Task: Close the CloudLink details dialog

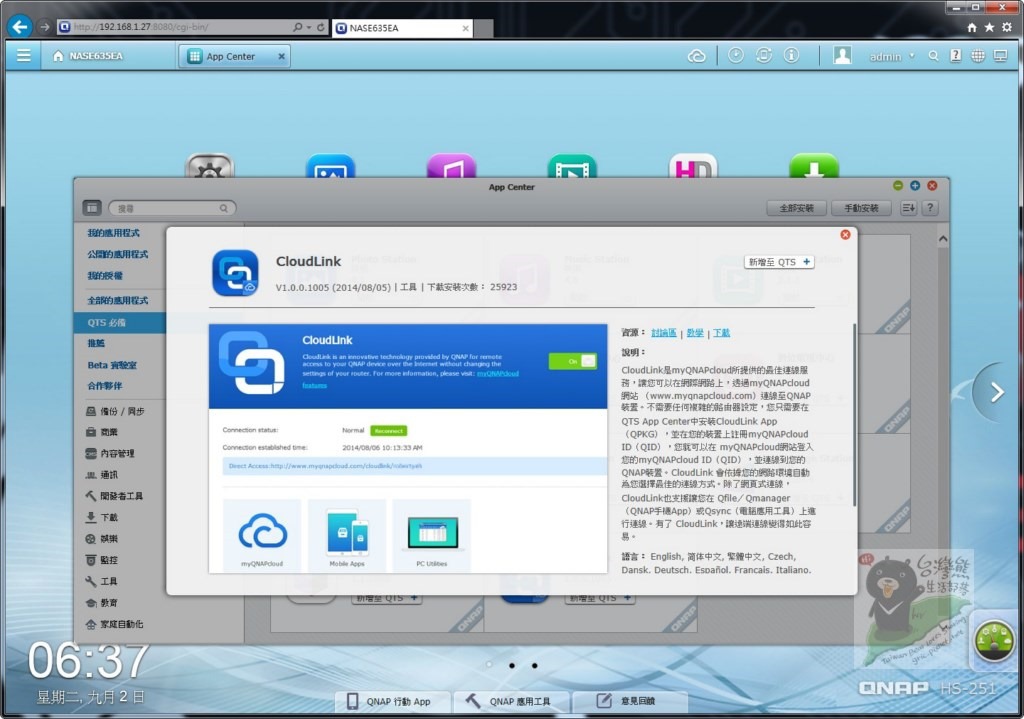Action: [845, 234]
